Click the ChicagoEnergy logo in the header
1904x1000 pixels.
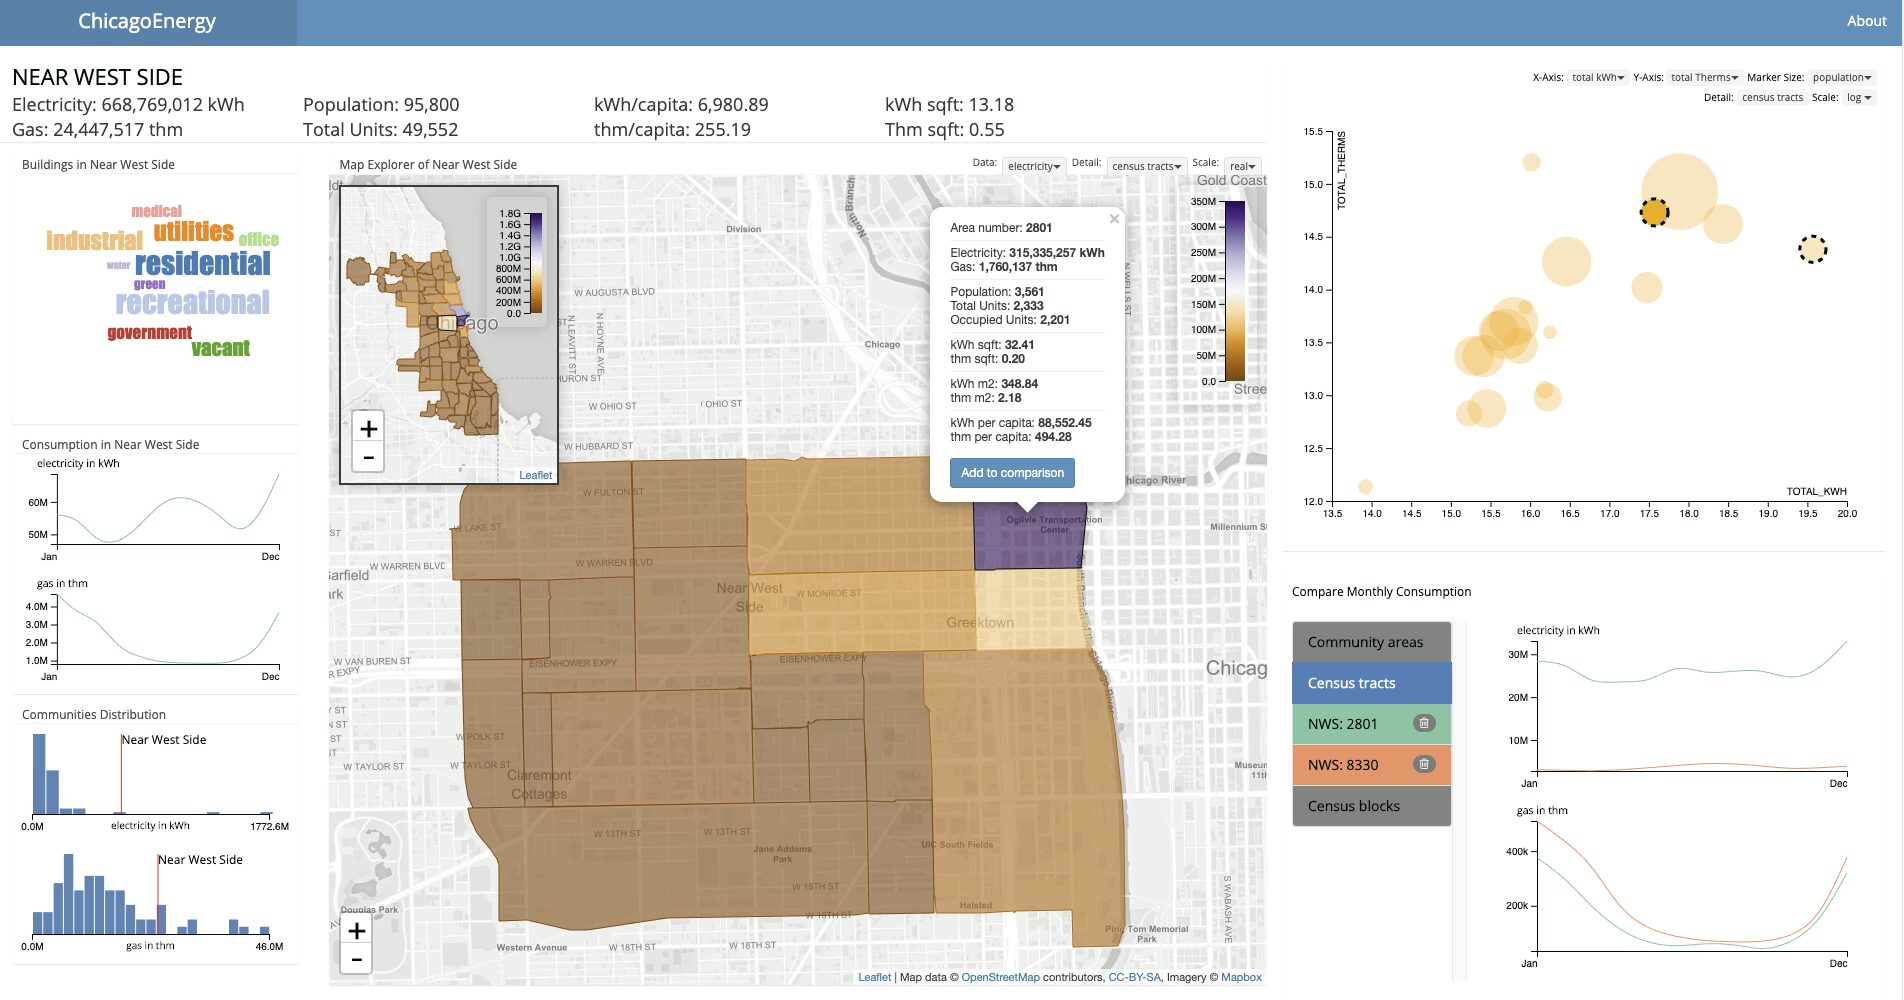(147, 20)
